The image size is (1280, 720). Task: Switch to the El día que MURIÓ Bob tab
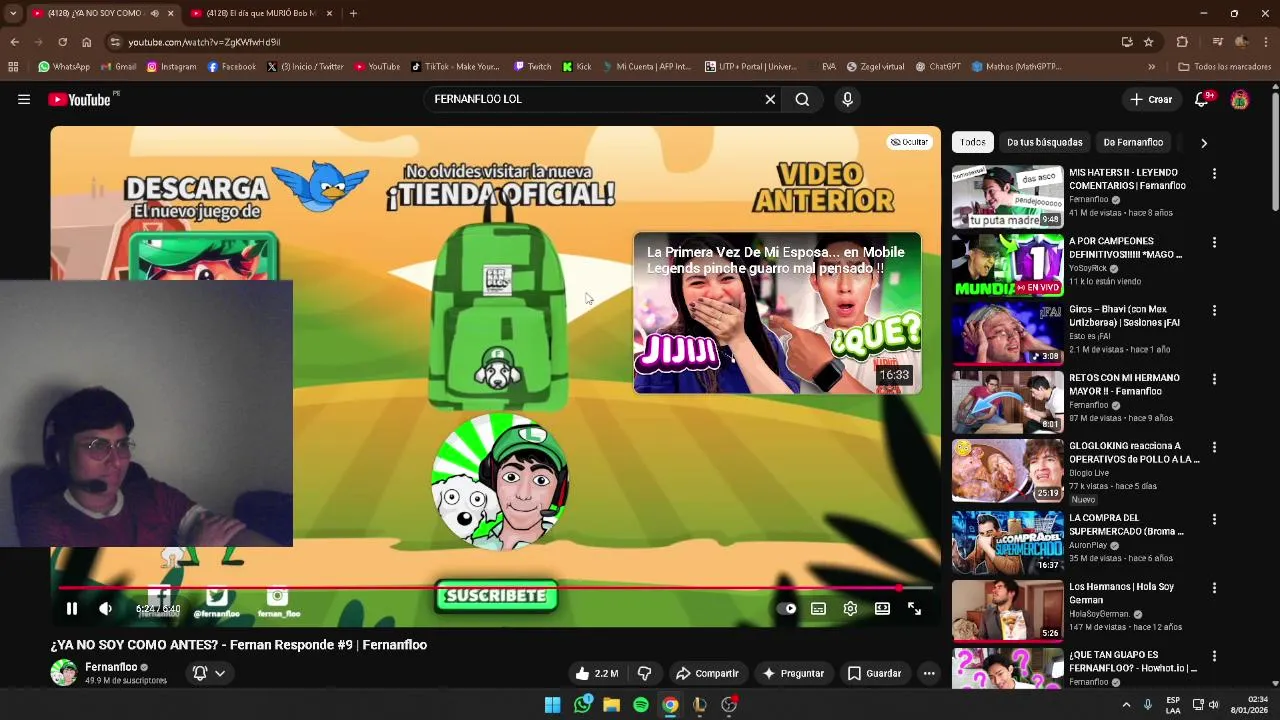tap(258, 13)
